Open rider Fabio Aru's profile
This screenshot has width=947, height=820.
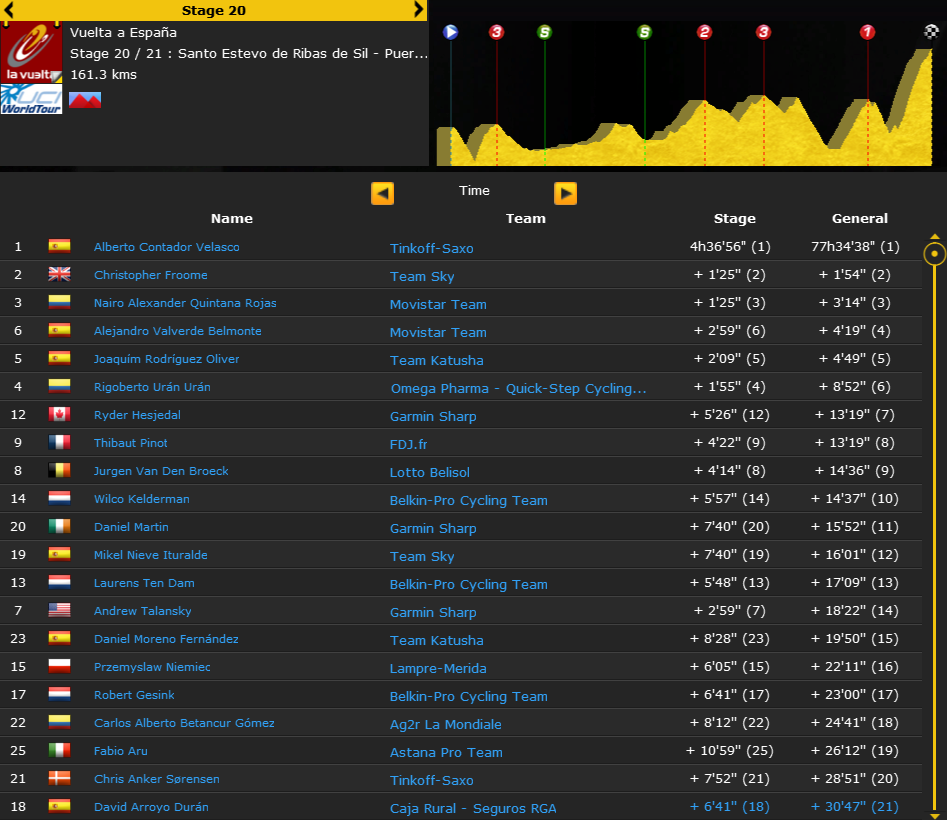point(120,751)
